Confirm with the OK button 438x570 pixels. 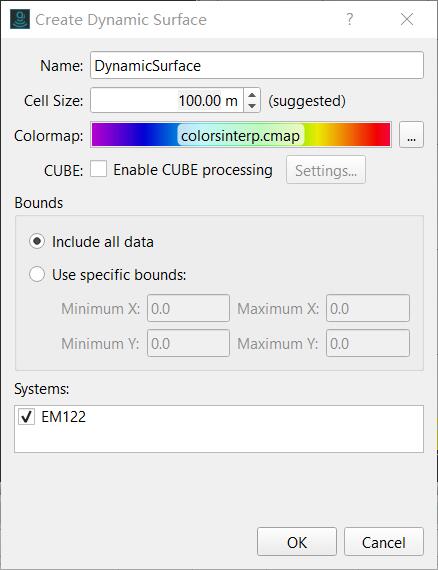[297, 542]
